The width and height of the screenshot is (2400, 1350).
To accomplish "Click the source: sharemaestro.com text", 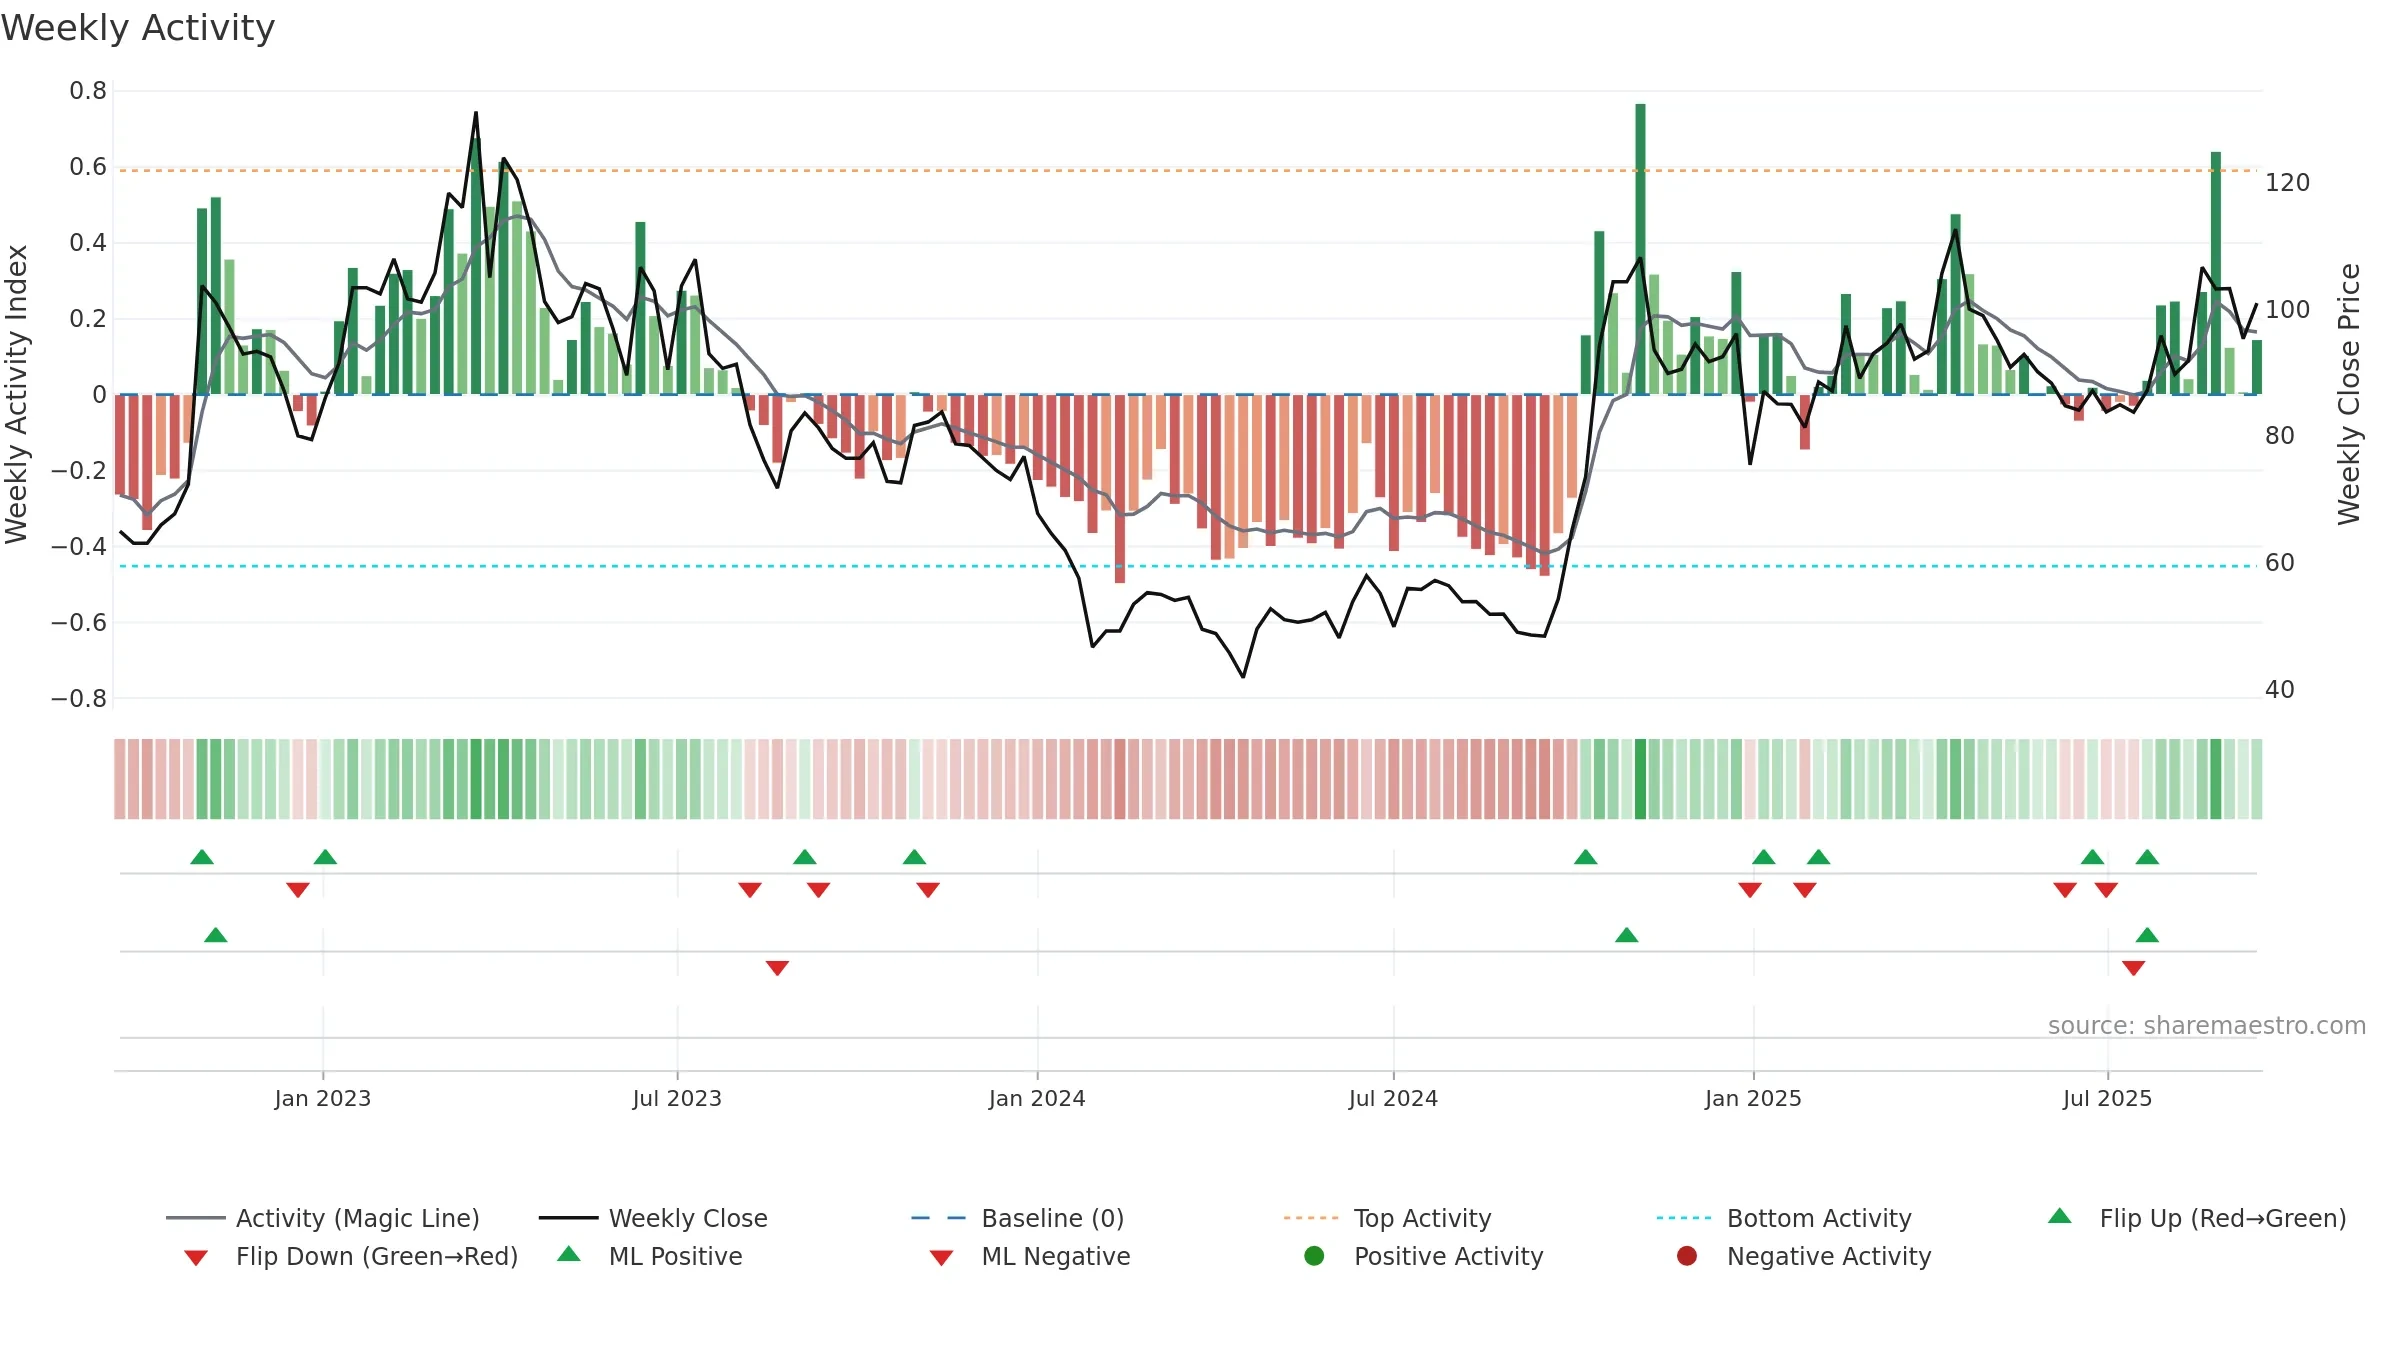I will coord(2207,1025).
